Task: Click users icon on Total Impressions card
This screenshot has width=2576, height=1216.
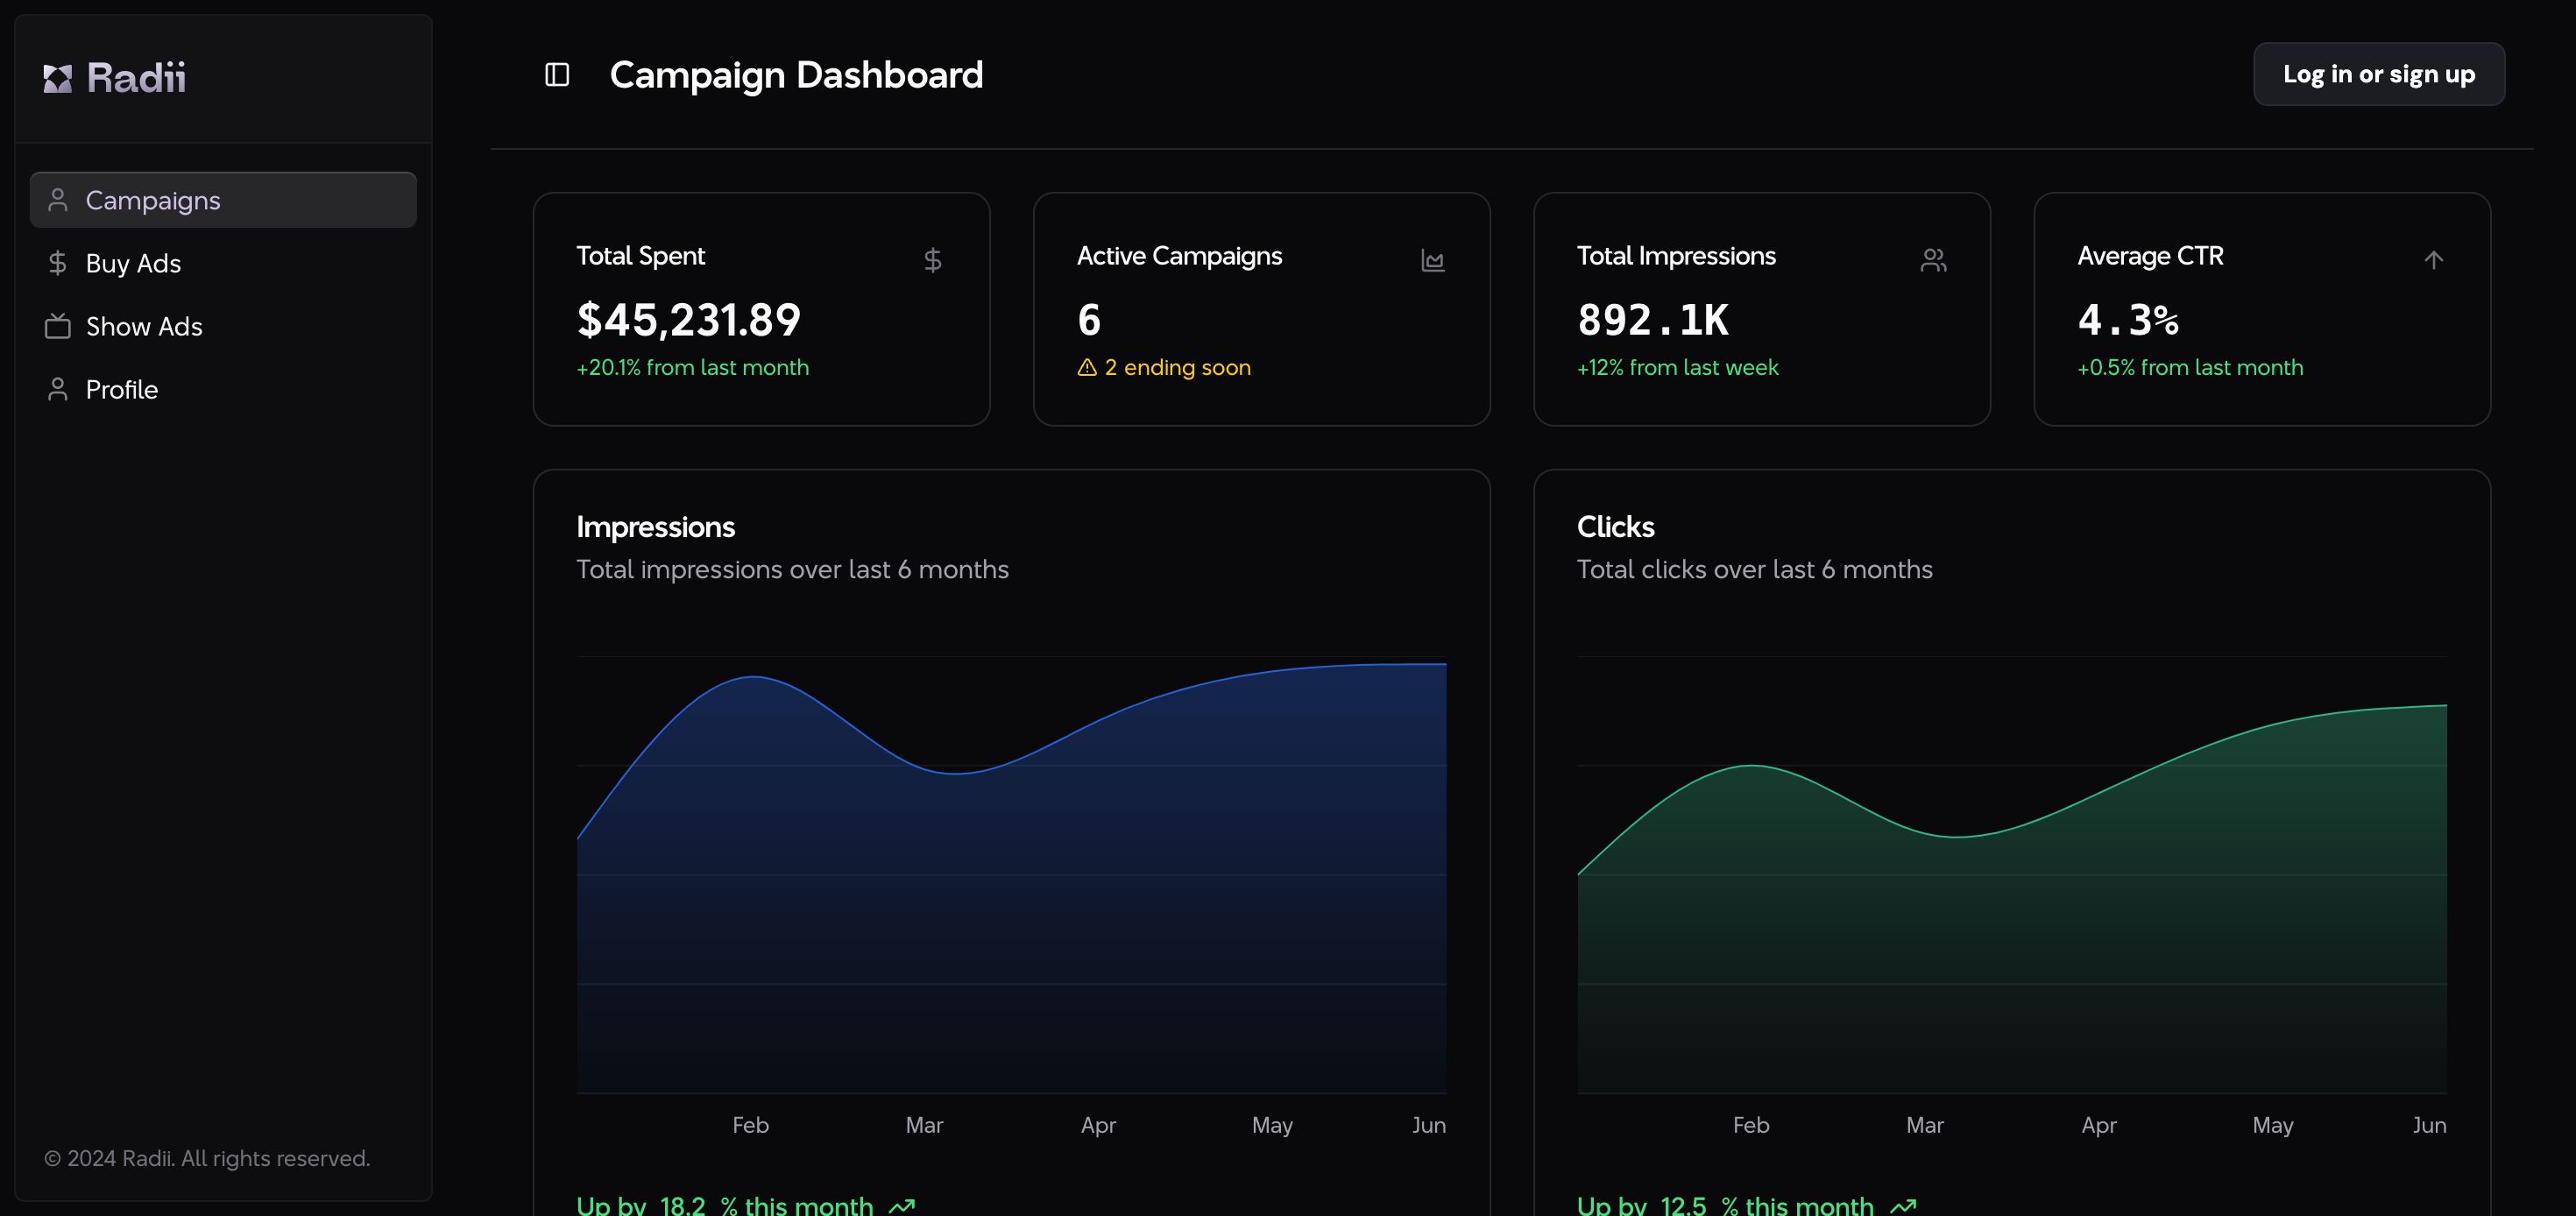Action: pos(1934,260)
